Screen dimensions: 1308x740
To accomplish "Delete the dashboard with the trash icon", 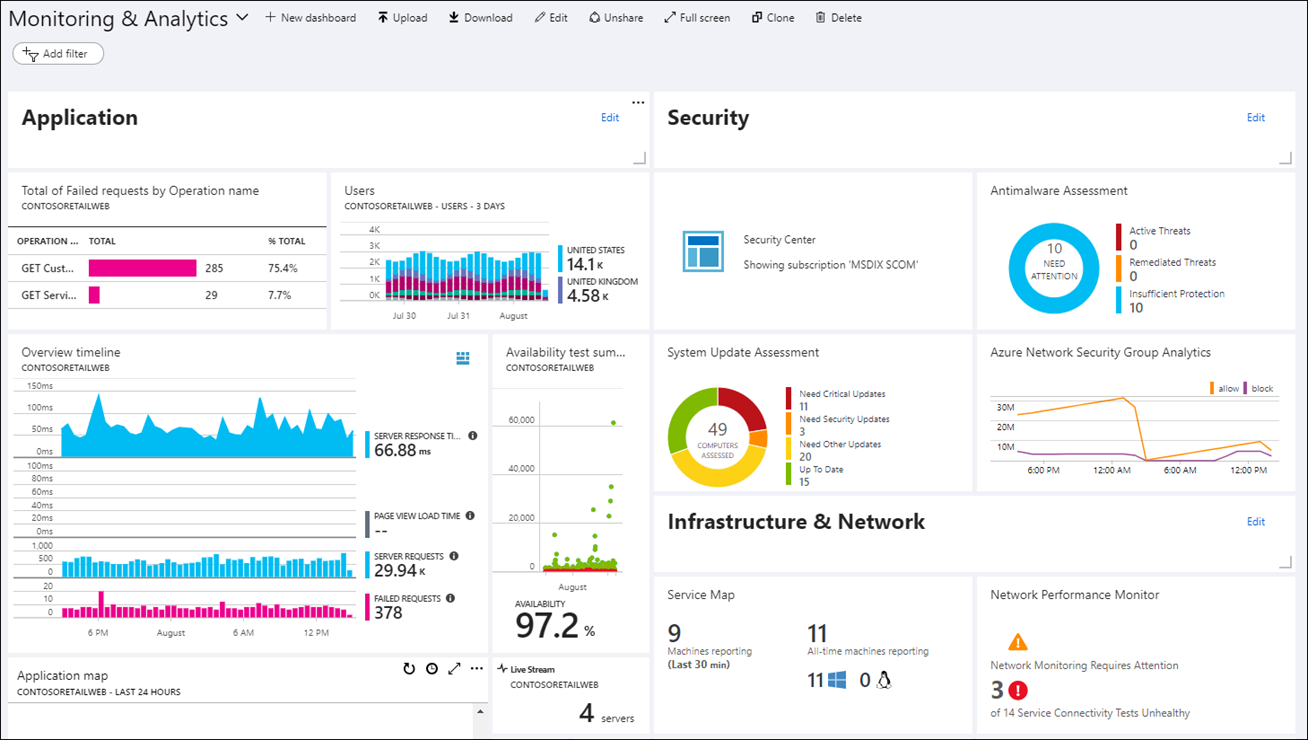I will click(x=838, y=18).
